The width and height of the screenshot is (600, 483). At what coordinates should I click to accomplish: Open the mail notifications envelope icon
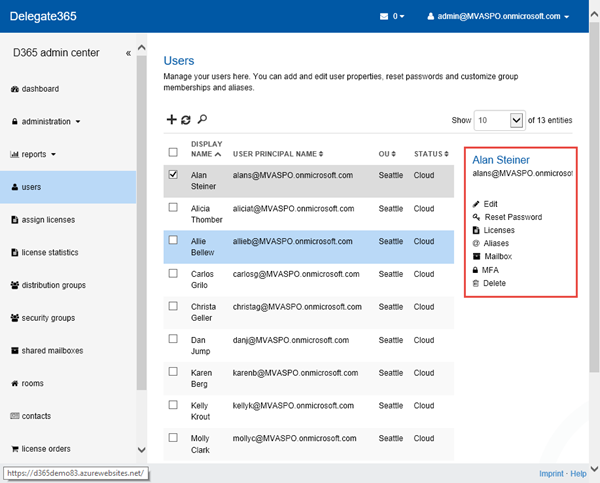pyautogui.click(x=384, y=17)
